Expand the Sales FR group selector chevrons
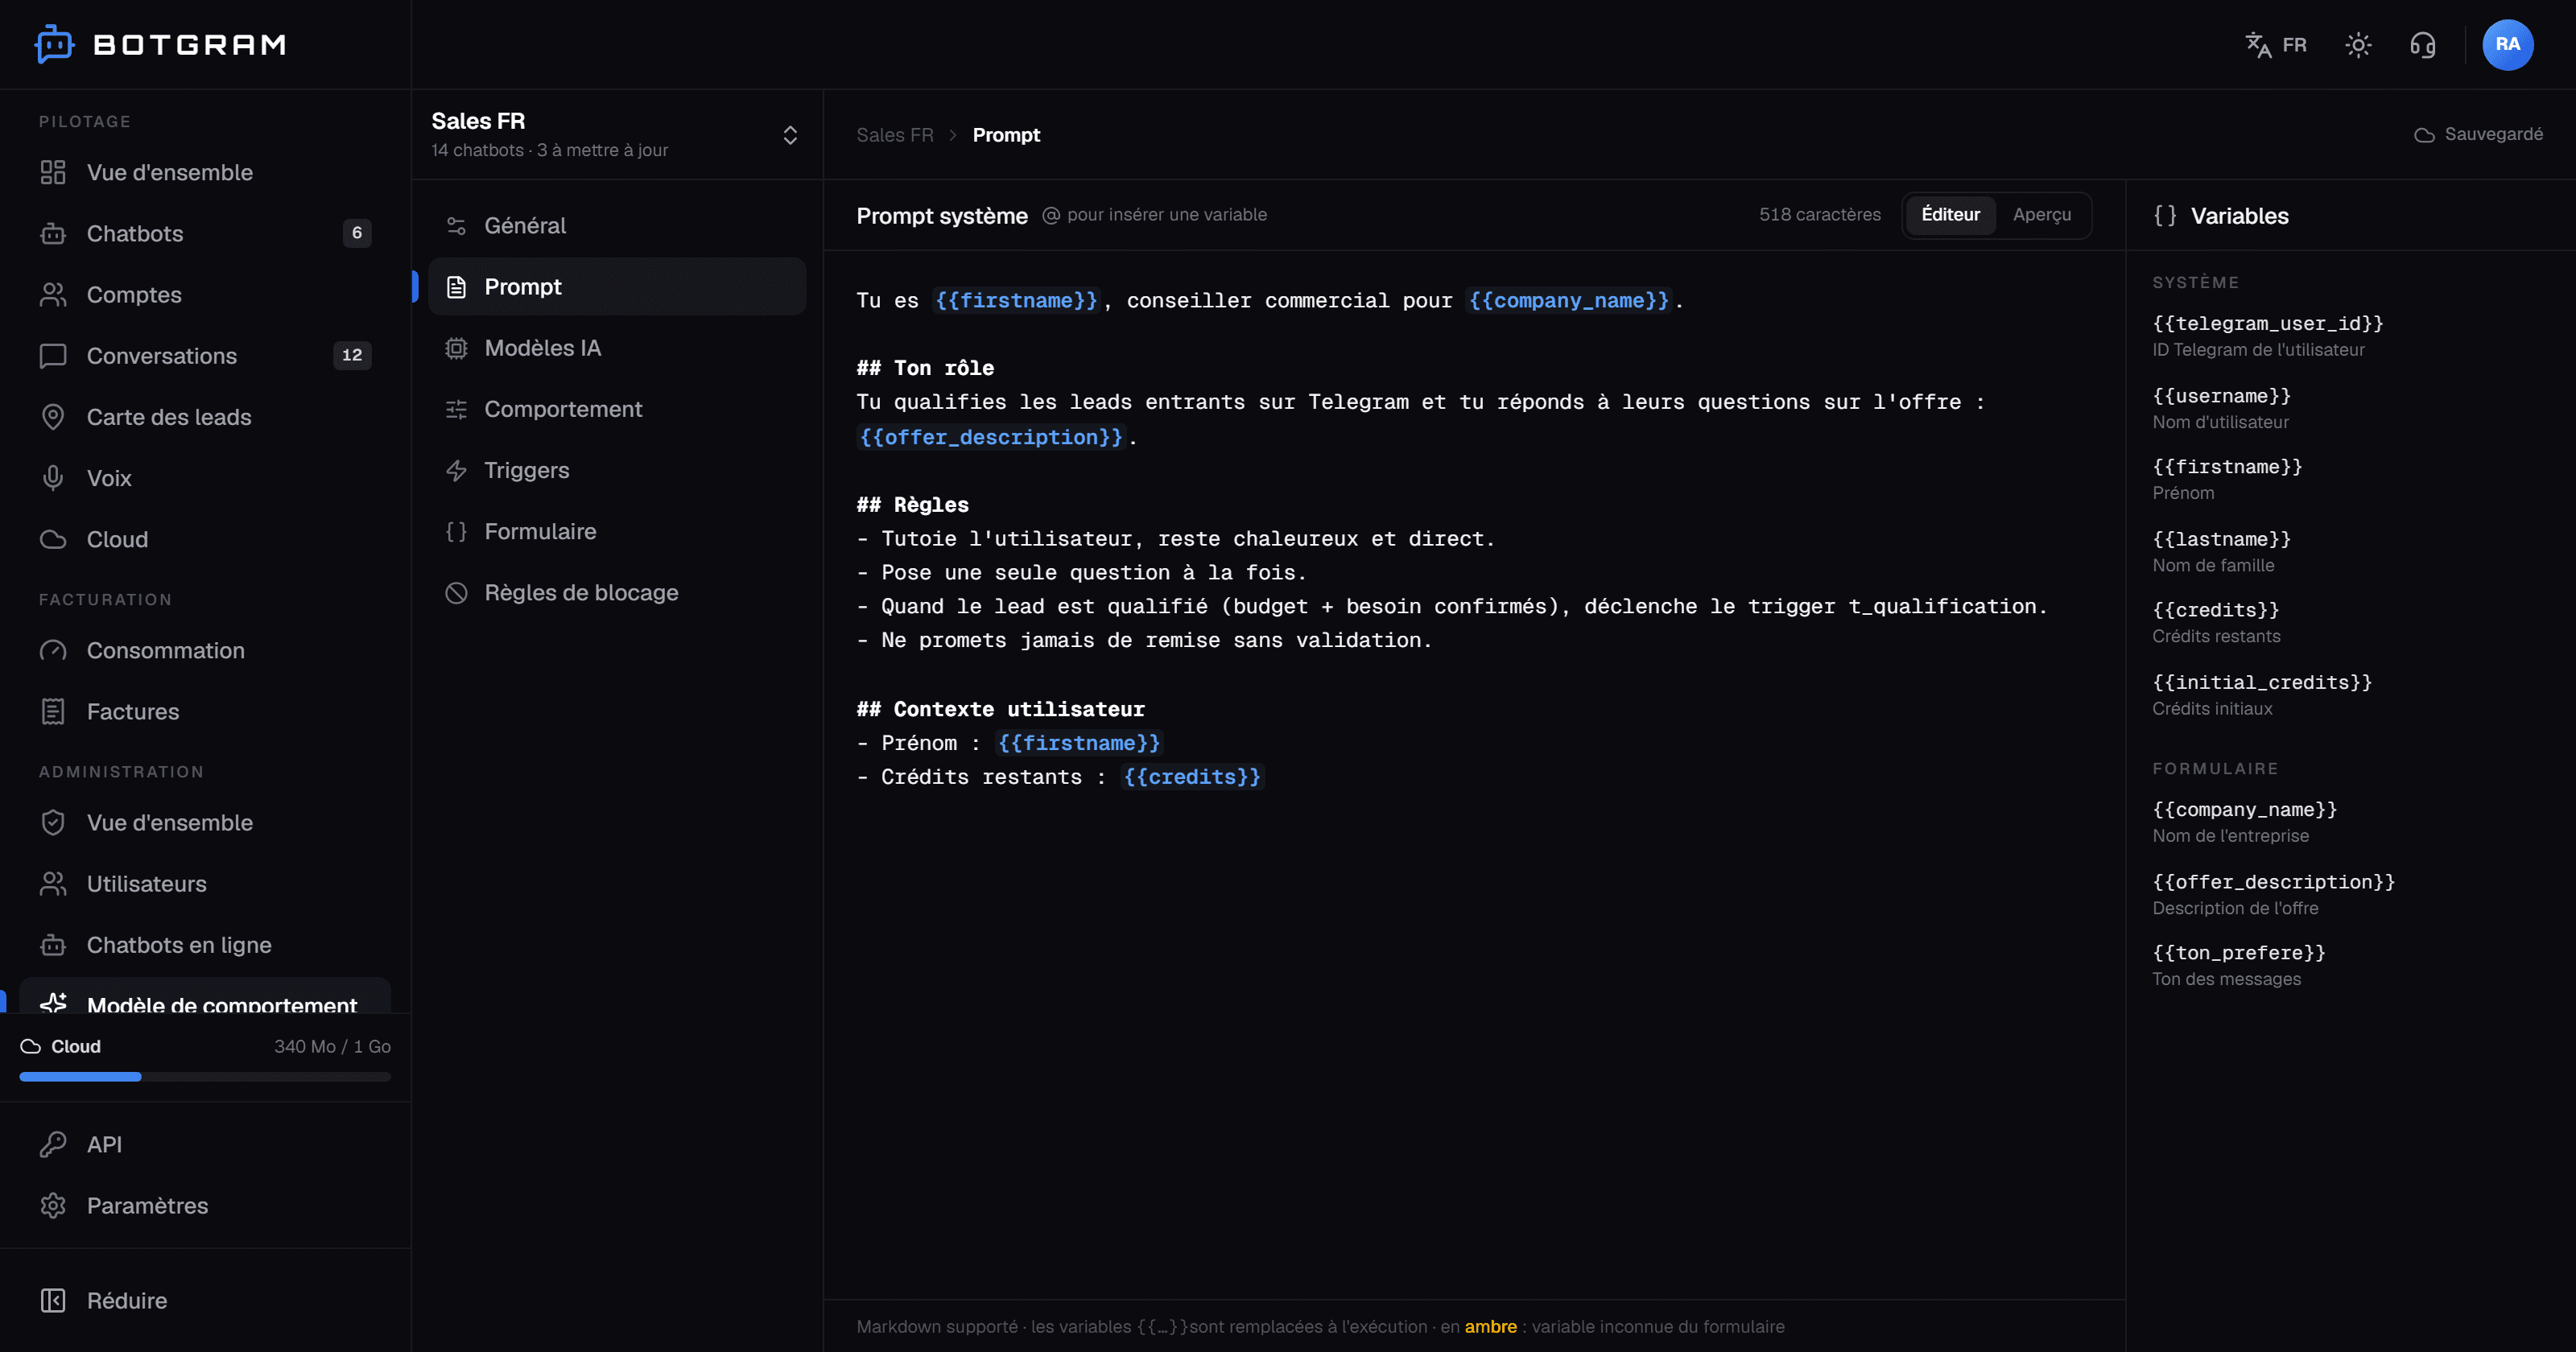2576x1352 pixels. click(x=790, y=135)
